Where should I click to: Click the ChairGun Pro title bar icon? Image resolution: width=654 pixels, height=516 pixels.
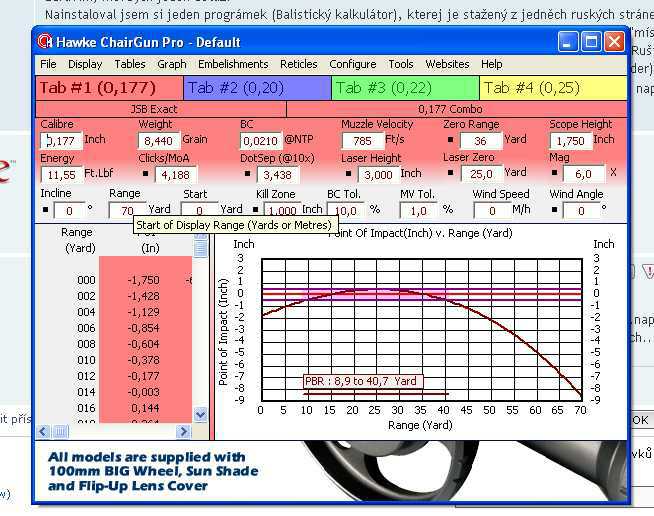[x=45, y=42]
